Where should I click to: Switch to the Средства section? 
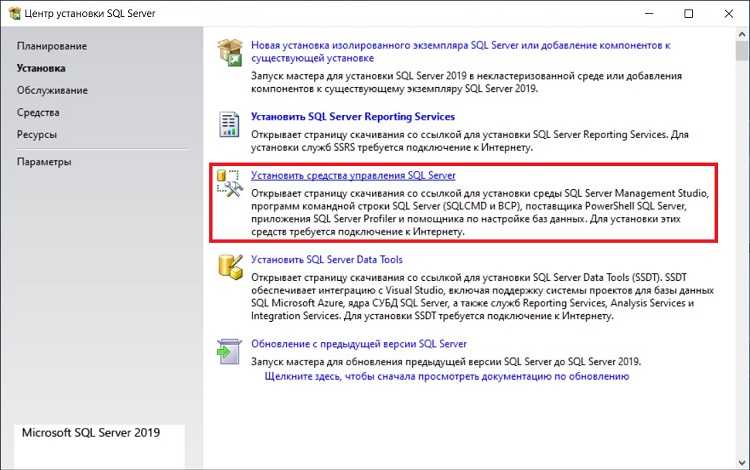pos(38,112)
